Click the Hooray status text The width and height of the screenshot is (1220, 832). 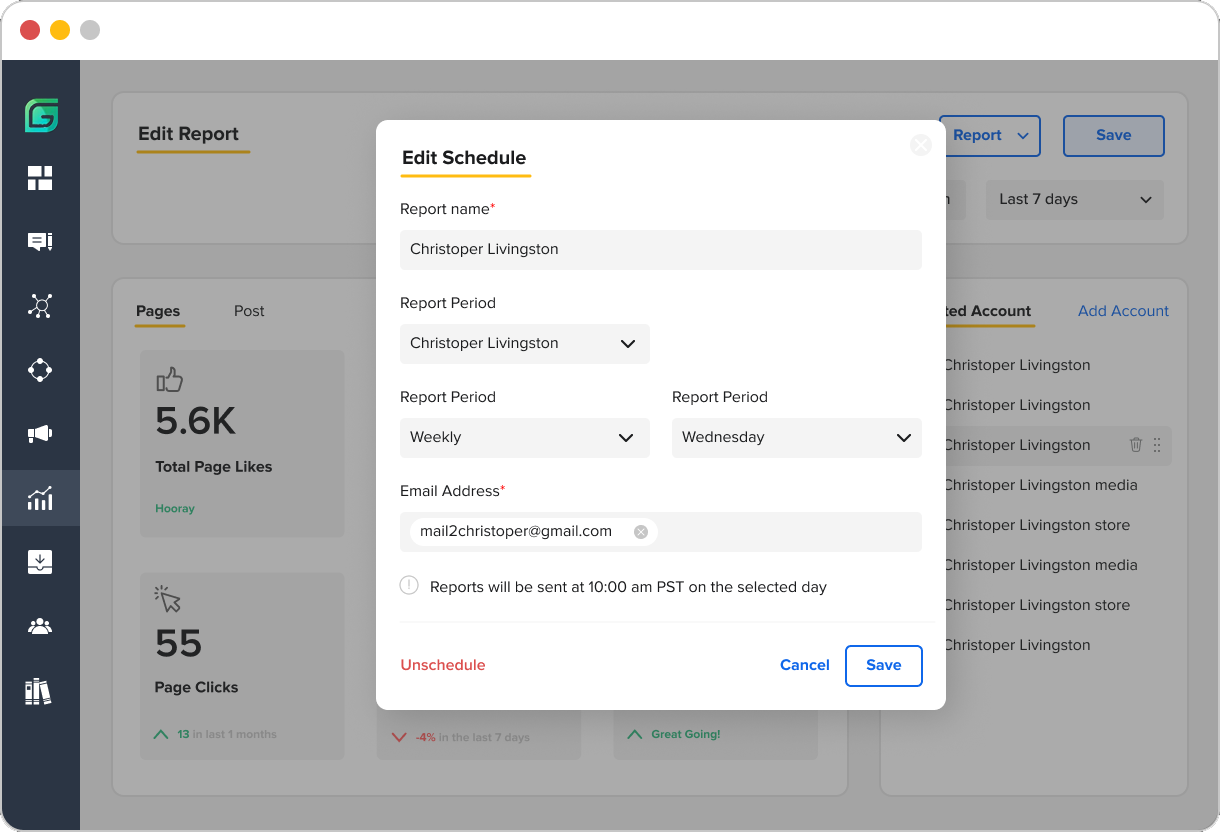point(175,509)
